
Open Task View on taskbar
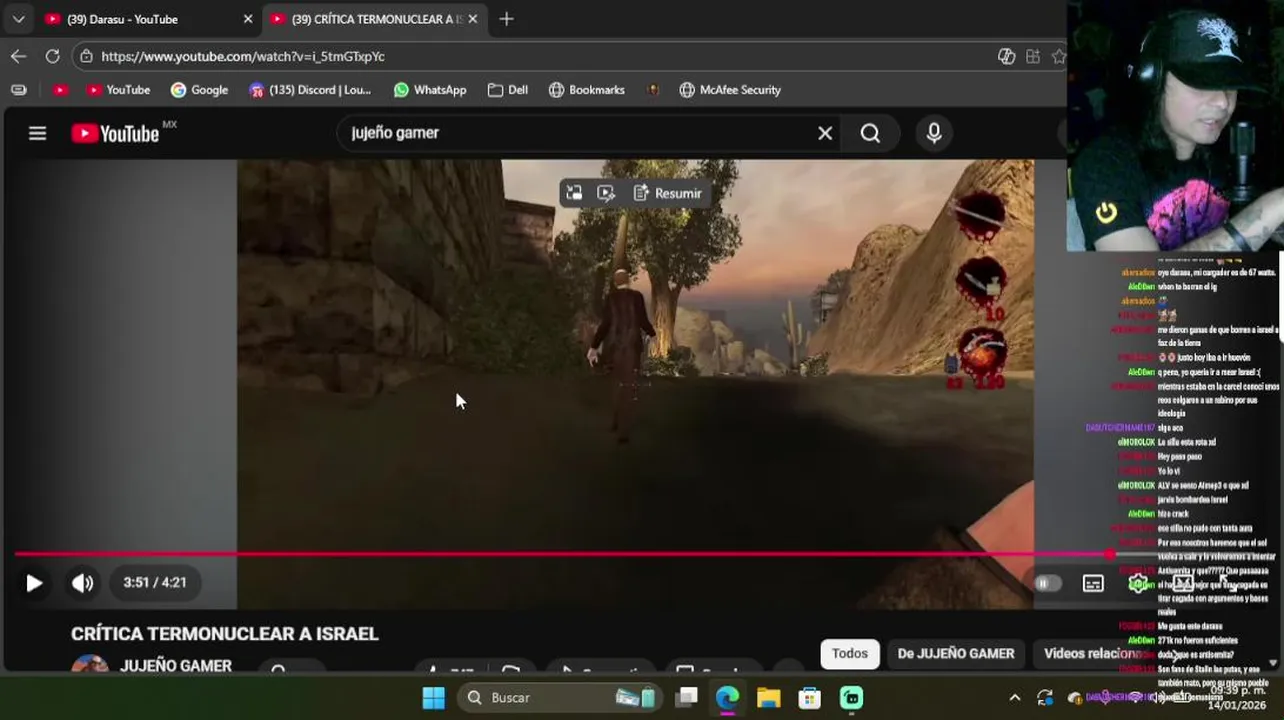point(686,697)
